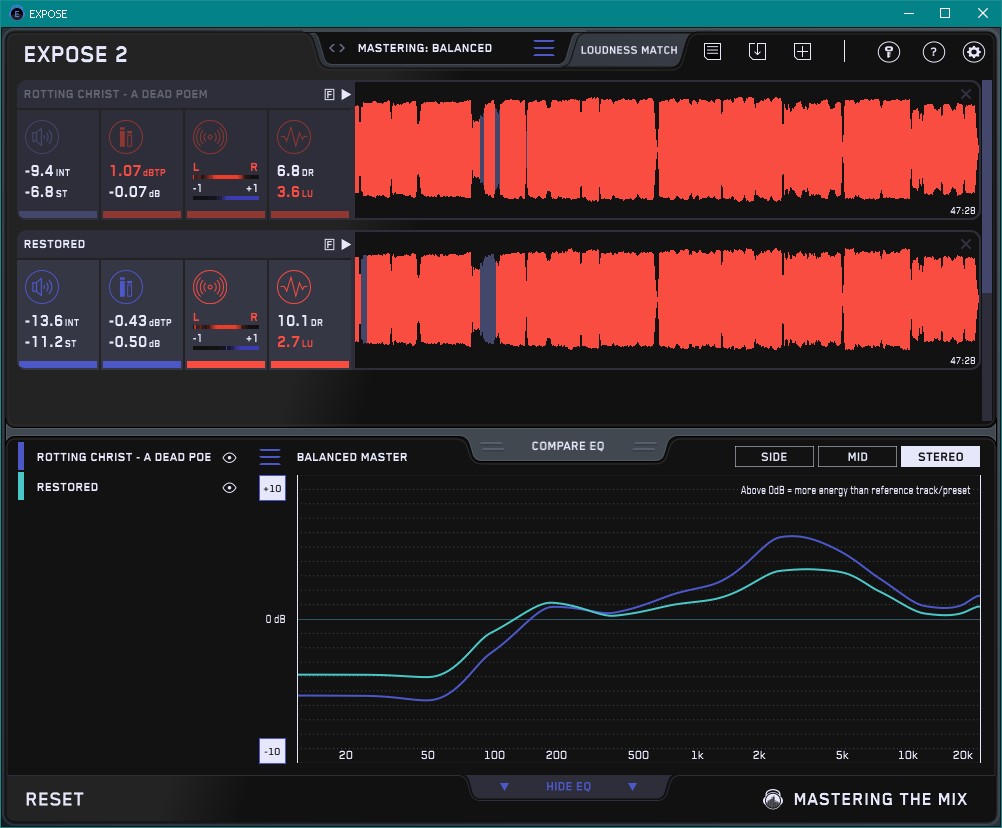Click the loudness speaker icon on Restored track

(x=41, y=288)
